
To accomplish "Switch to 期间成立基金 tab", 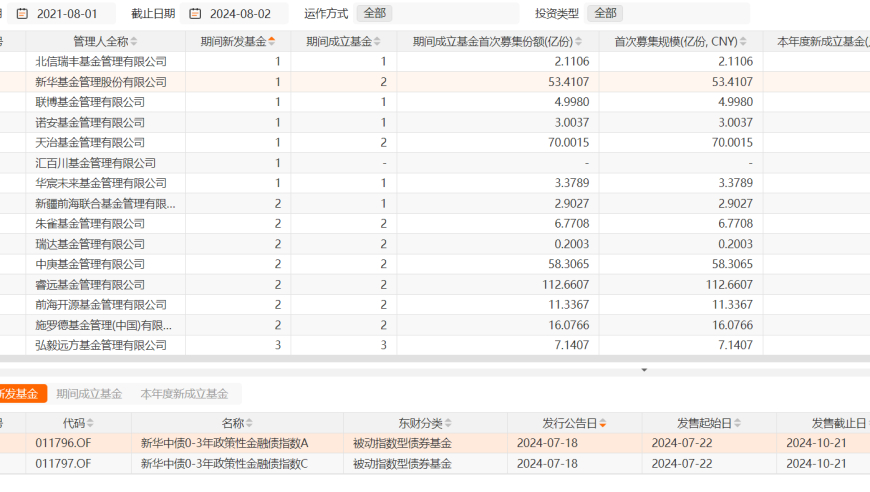I will point(89,394).
